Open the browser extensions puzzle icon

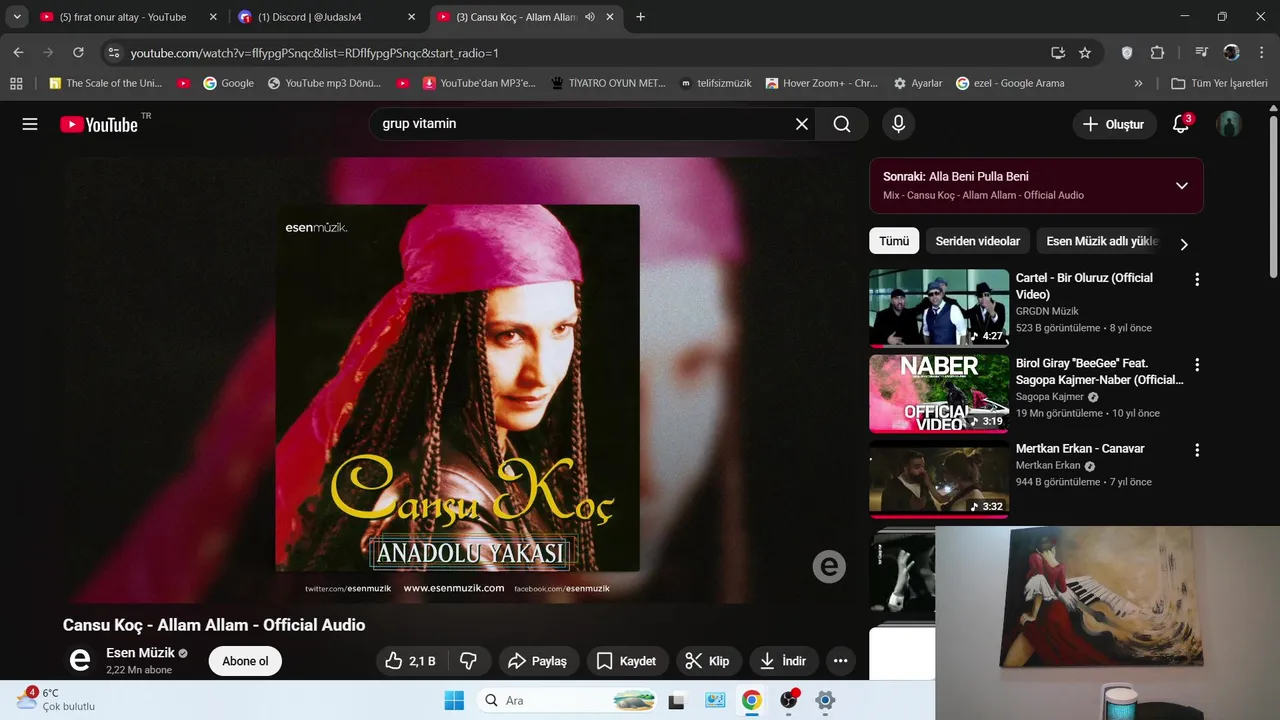(1157, 53)
